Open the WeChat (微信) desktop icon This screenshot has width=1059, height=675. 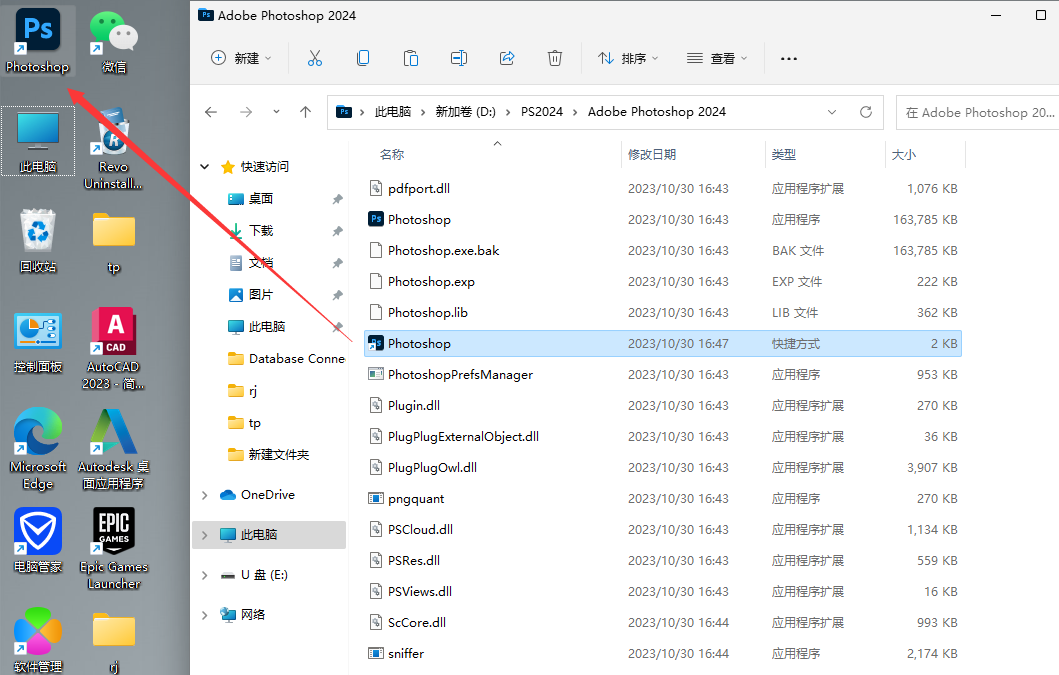tap(113, 41)
